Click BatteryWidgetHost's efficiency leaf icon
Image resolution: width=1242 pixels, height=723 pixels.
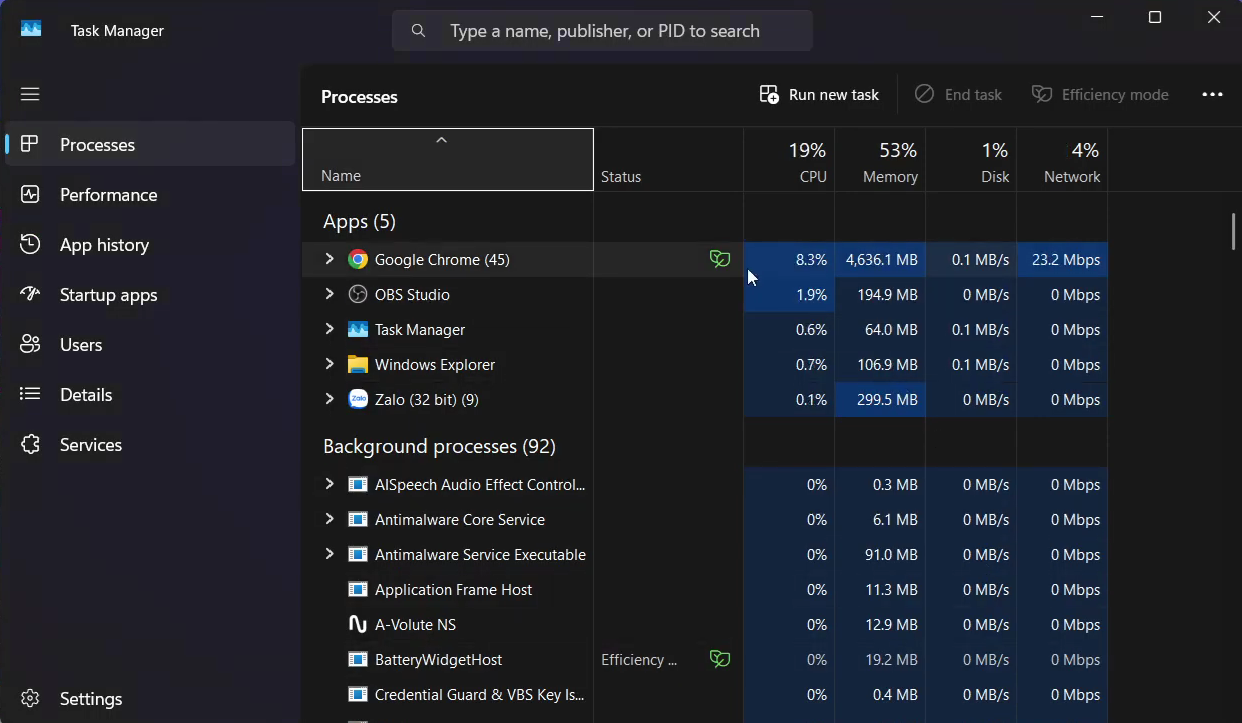click(720, 659)
